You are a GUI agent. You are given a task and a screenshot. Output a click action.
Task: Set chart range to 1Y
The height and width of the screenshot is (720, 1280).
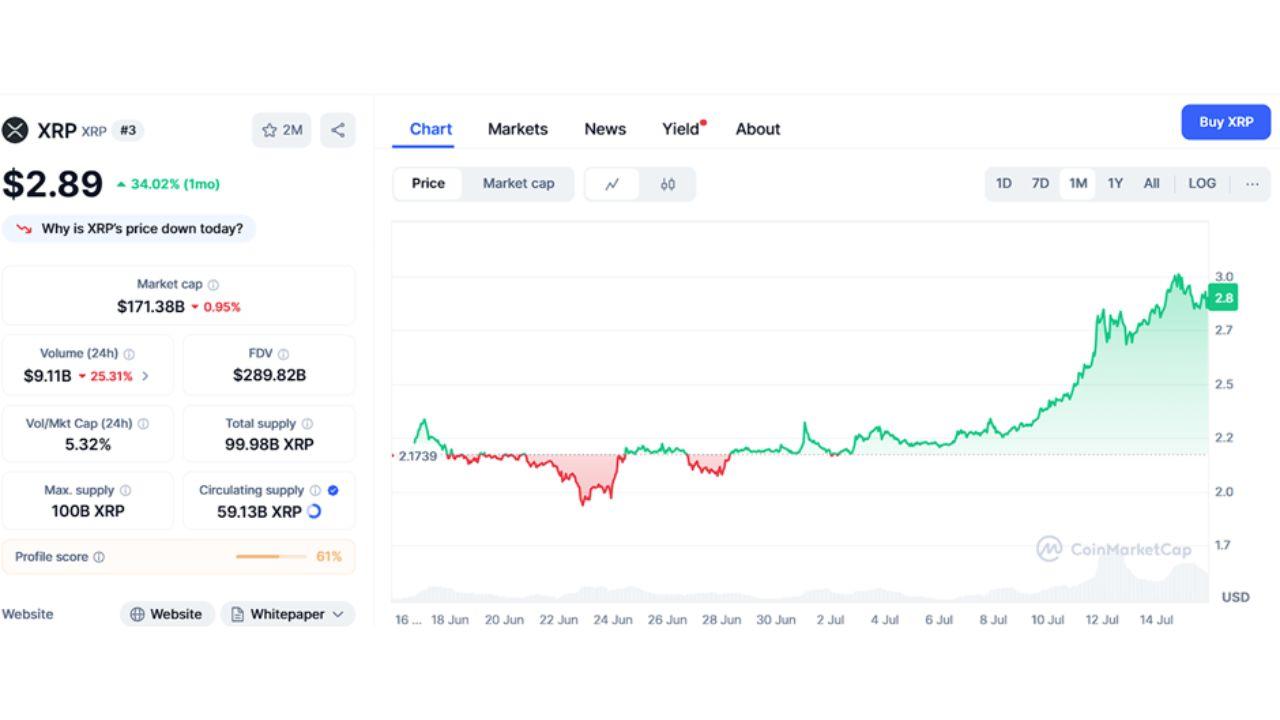1115,184
